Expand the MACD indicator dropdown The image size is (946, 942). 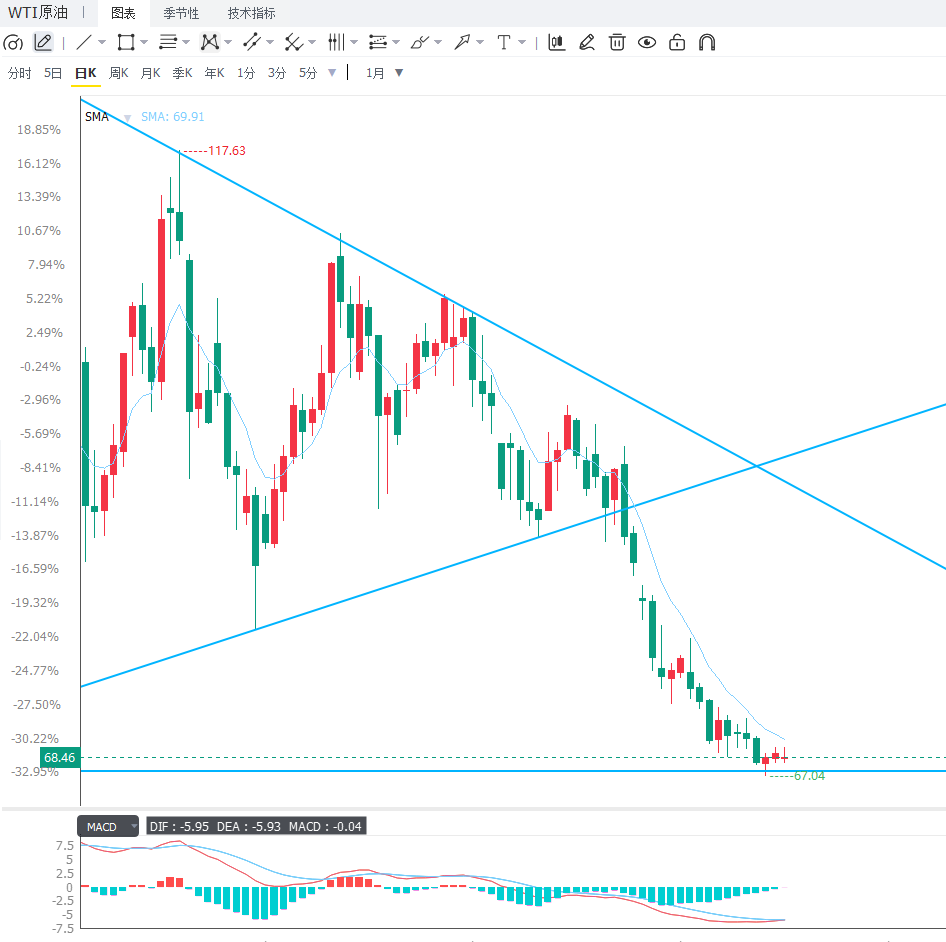coord(133,826)
